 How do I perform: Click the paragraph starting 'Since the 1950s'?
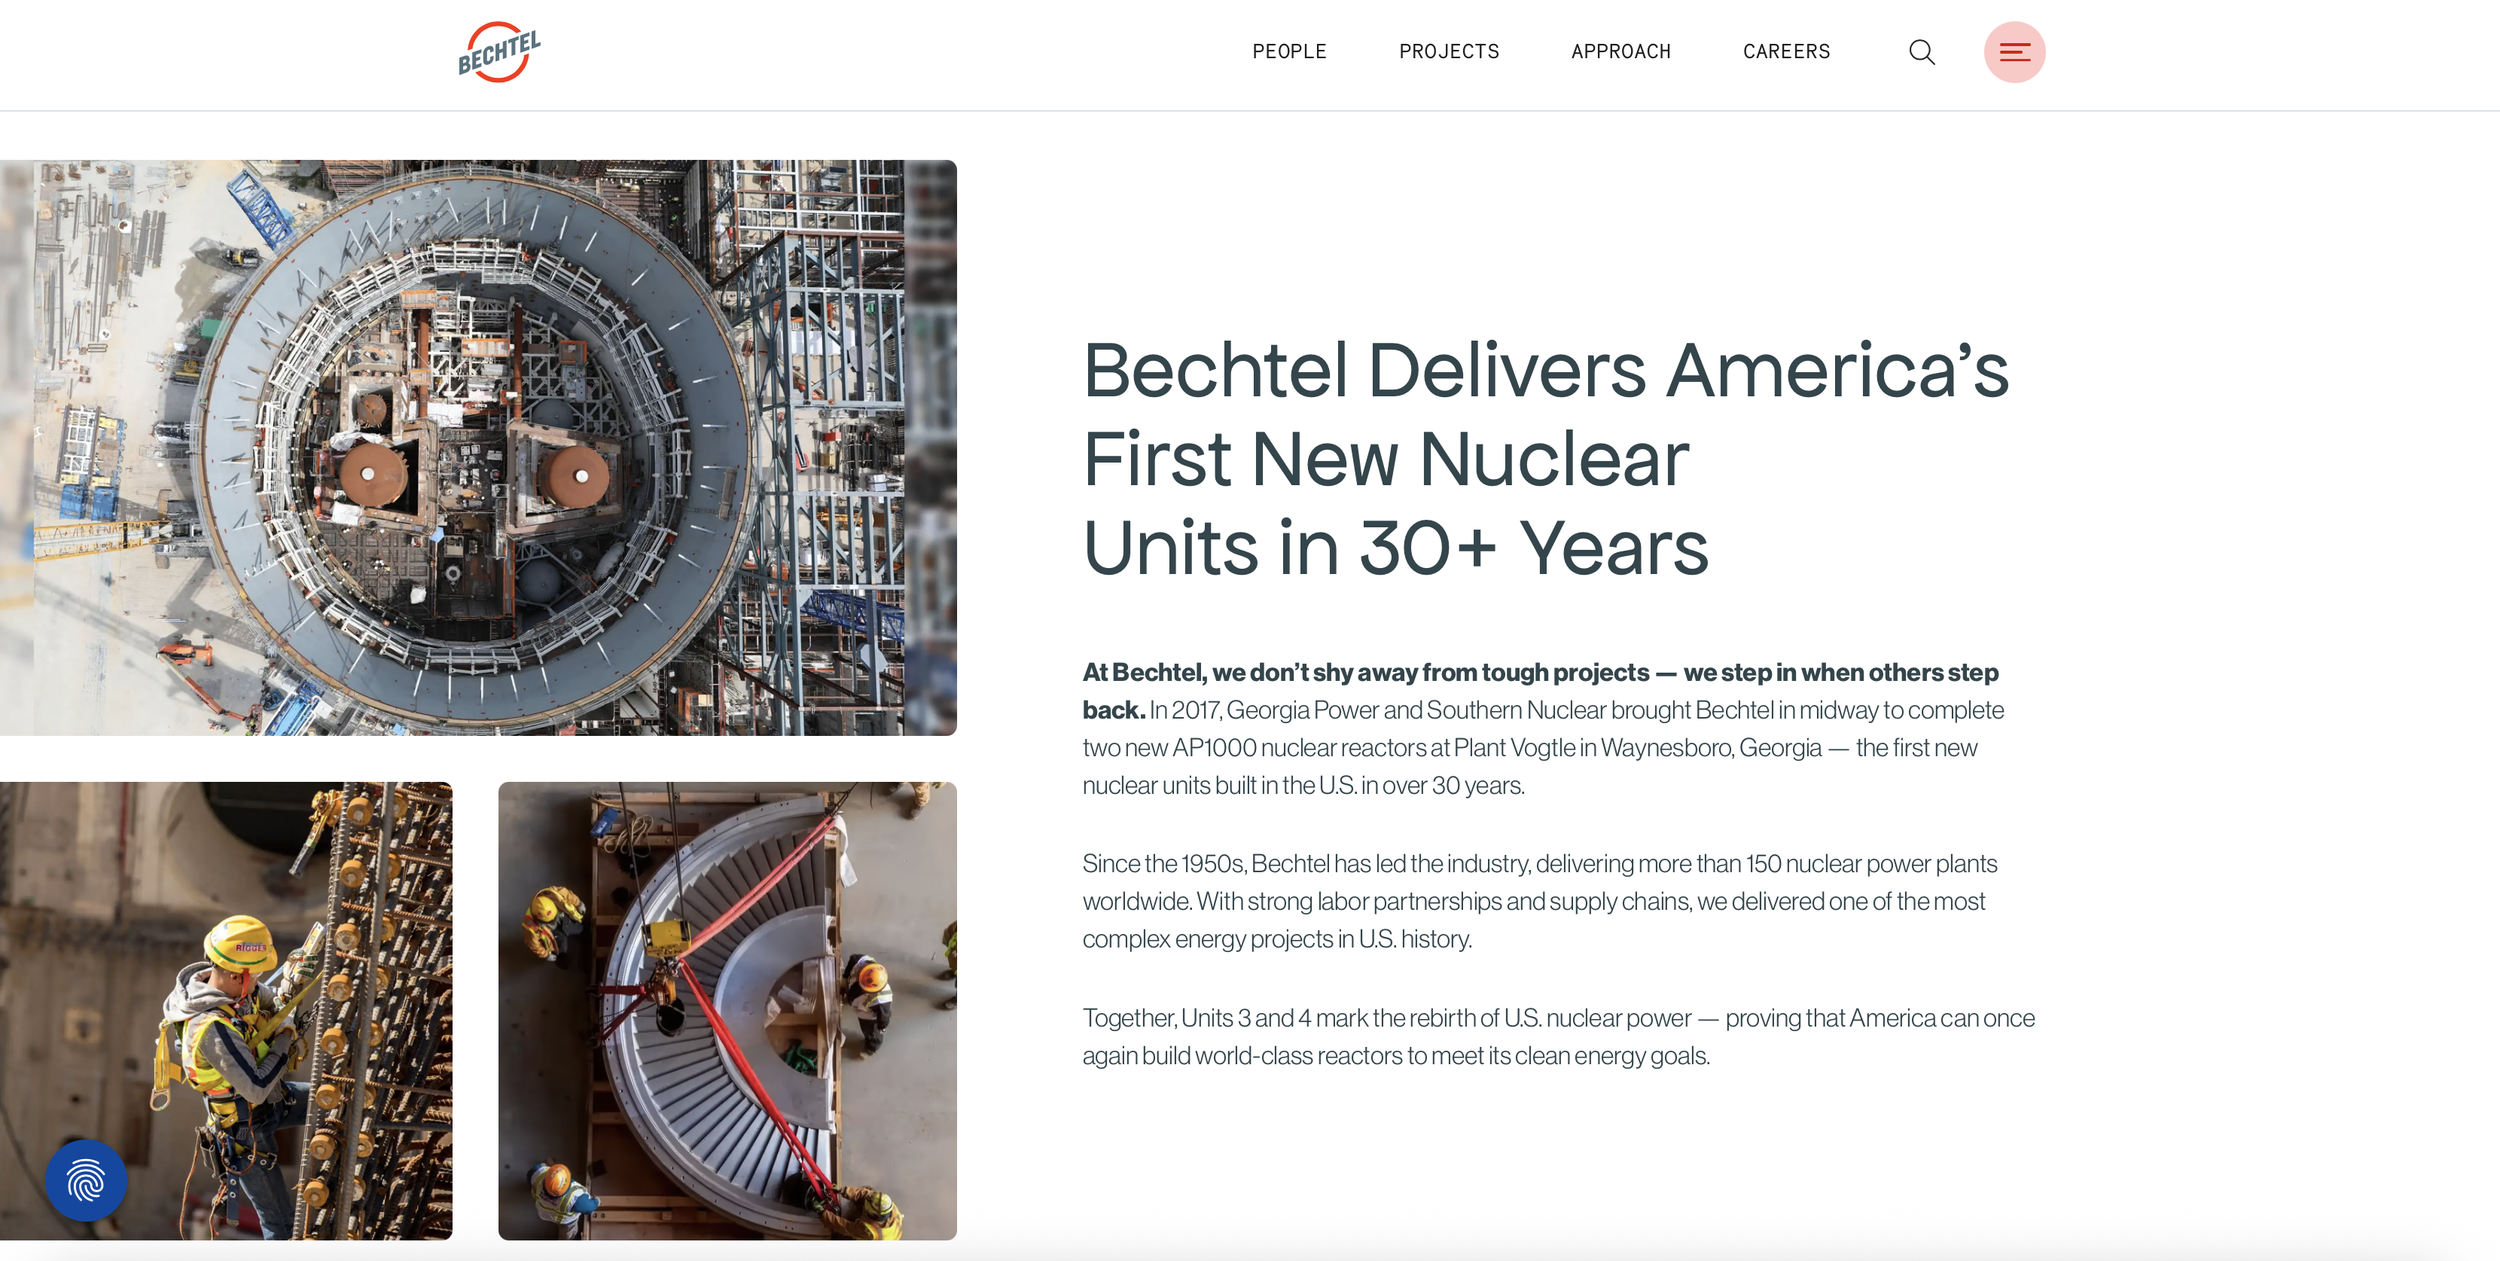pyautogui.click(x=1538, y=901)
